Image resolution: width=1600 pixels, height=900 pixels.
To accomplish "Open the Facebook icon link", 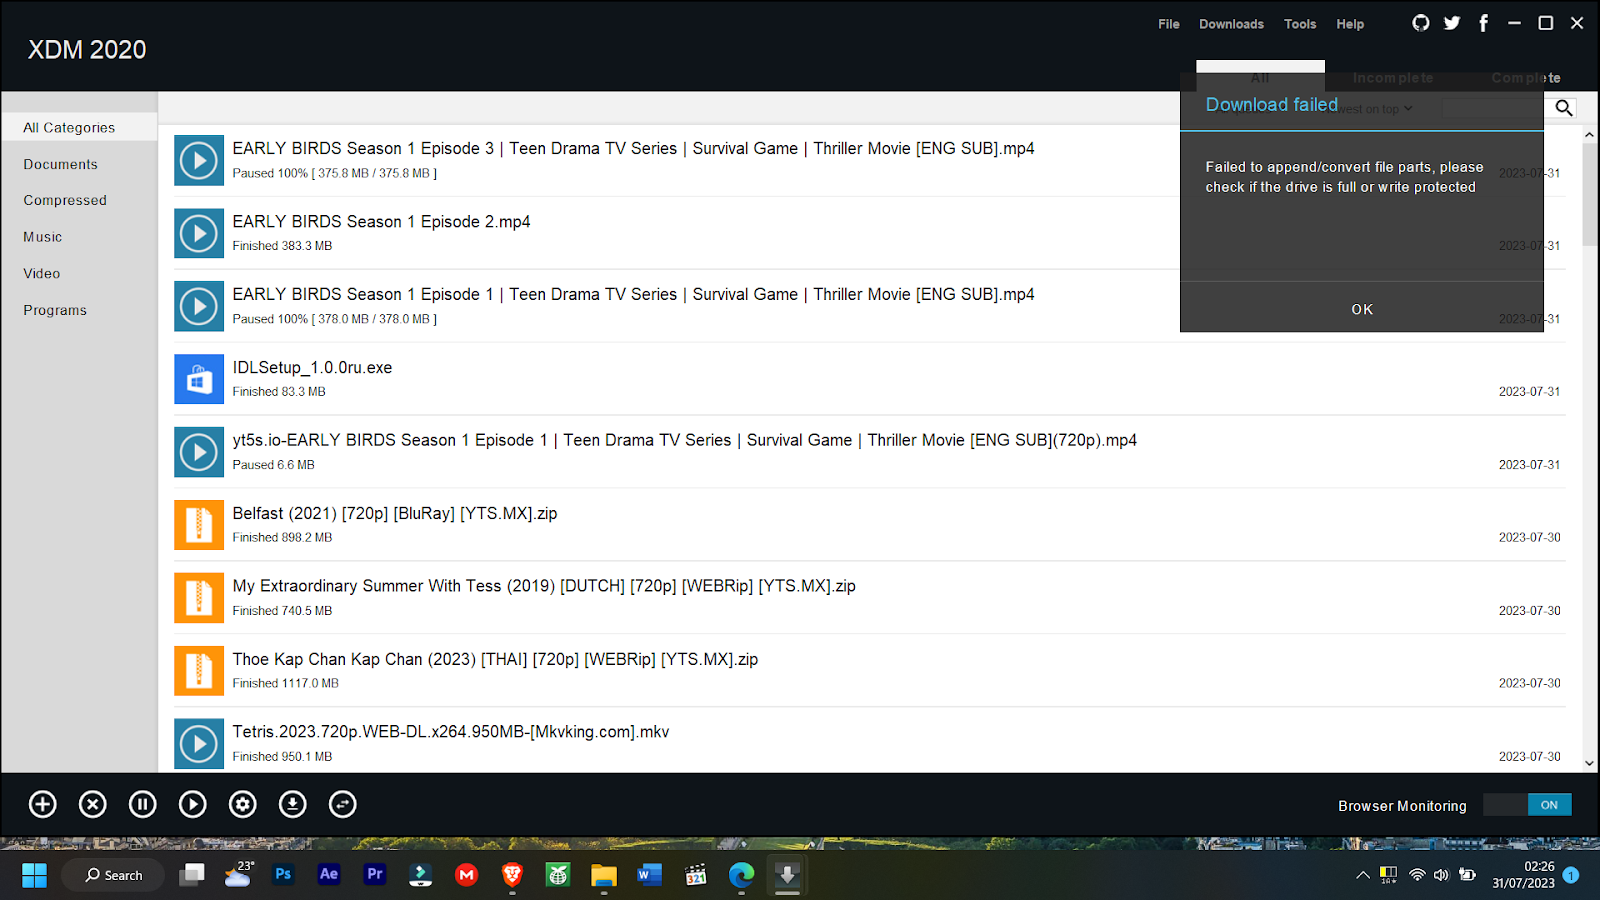I will pyautogui.click(x=1484, y=23).
